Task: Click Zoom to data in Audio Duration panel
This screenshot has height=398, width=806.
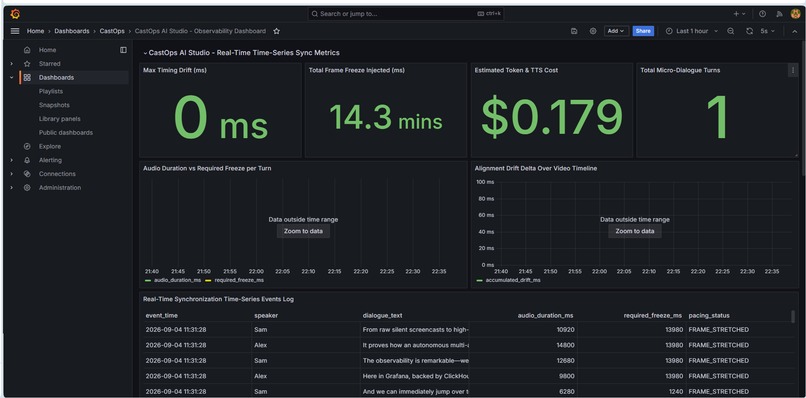Action: 303,231
